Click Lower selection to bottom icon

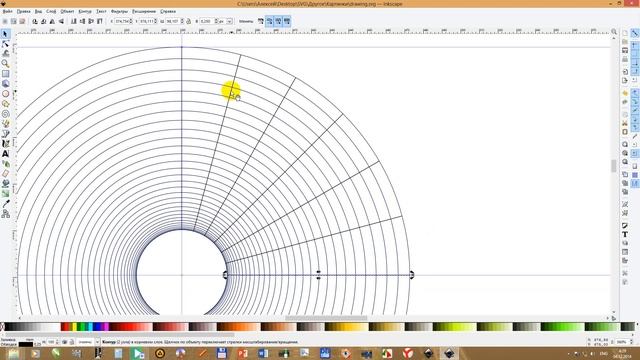pos(73,21)
